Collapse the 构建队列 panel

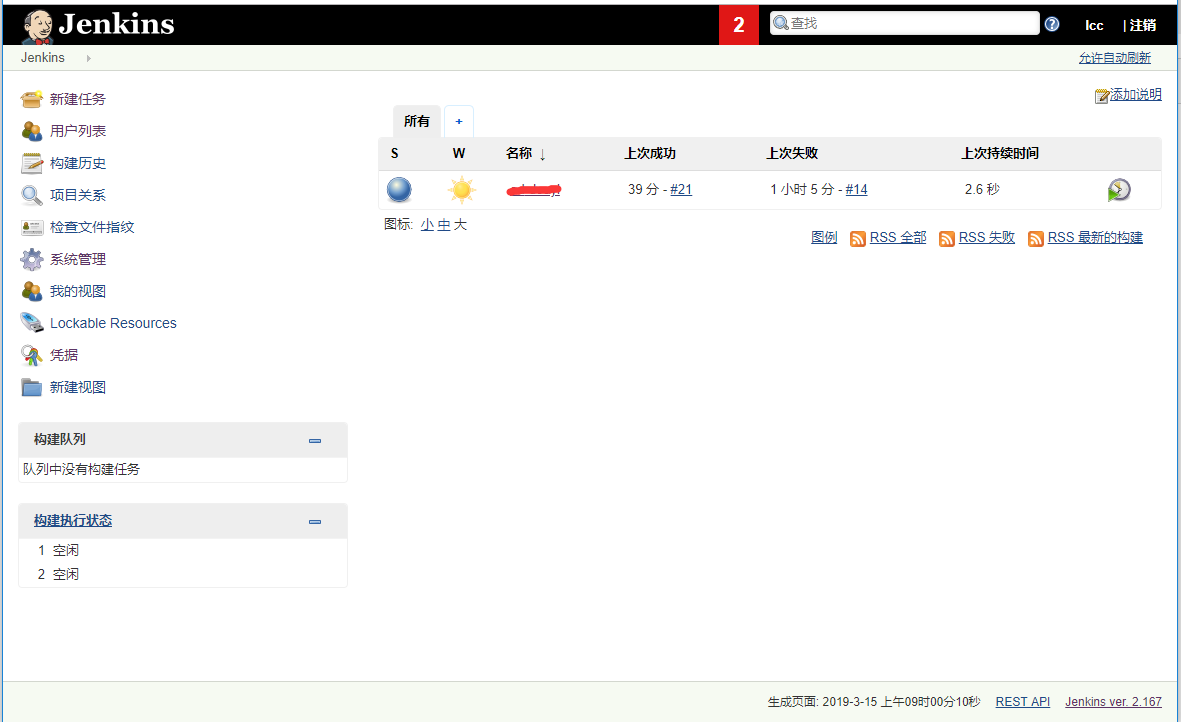[315, 440]
